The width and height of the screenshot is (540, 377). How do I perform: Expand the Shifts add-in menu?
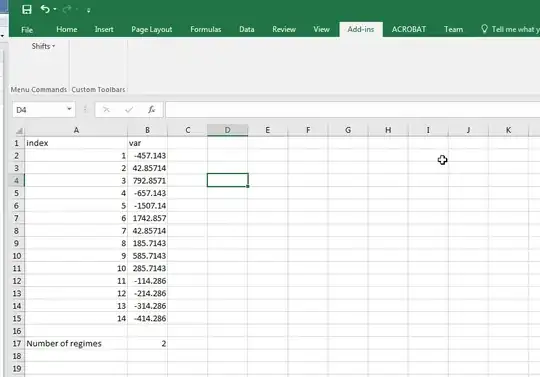43,46
